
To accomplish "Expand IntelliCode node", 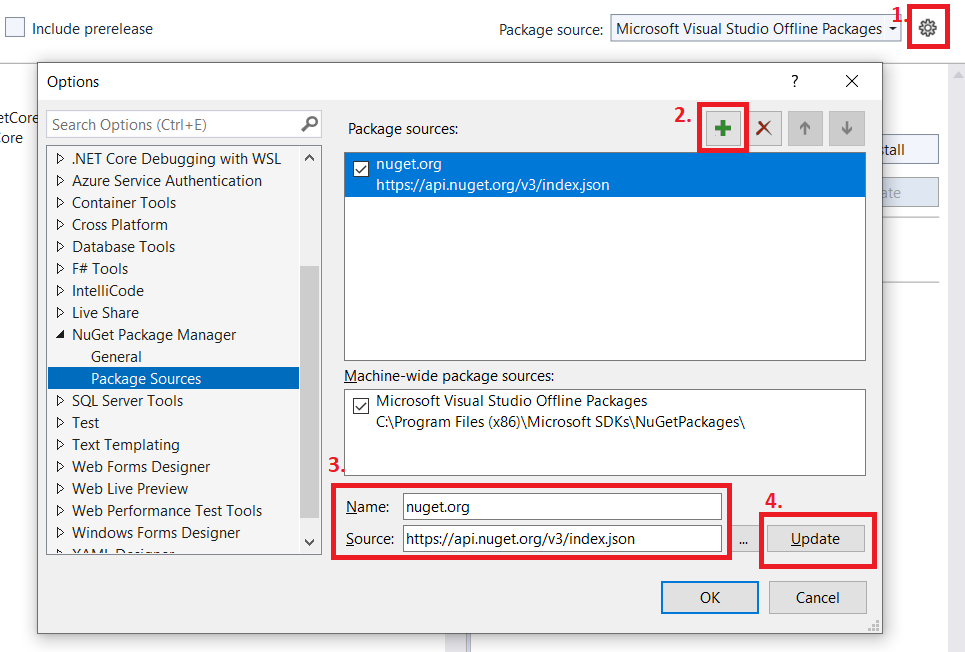I will (60, 291).
